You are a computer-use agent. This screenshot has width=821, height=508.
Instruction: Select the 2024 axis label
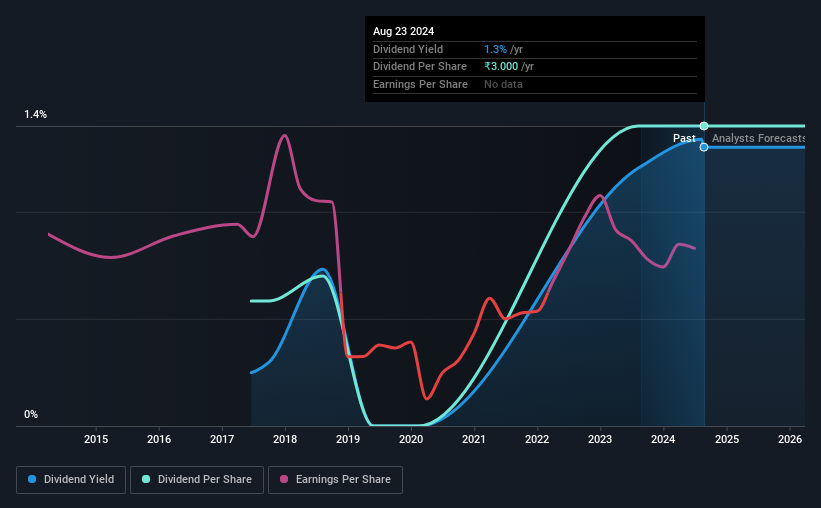point(663,439)
